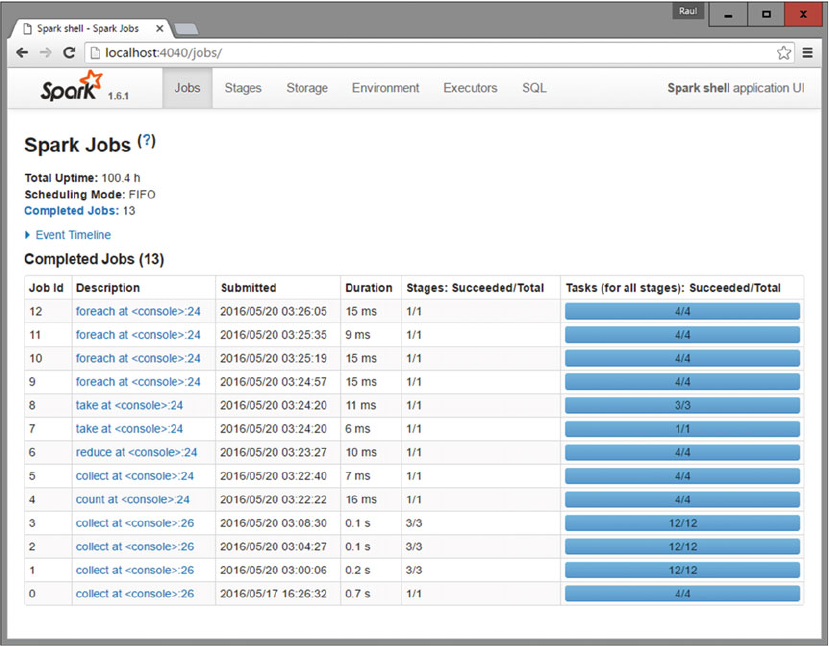
Task: Open job 10 foreach at <console>:24
Action: (138, 358)
